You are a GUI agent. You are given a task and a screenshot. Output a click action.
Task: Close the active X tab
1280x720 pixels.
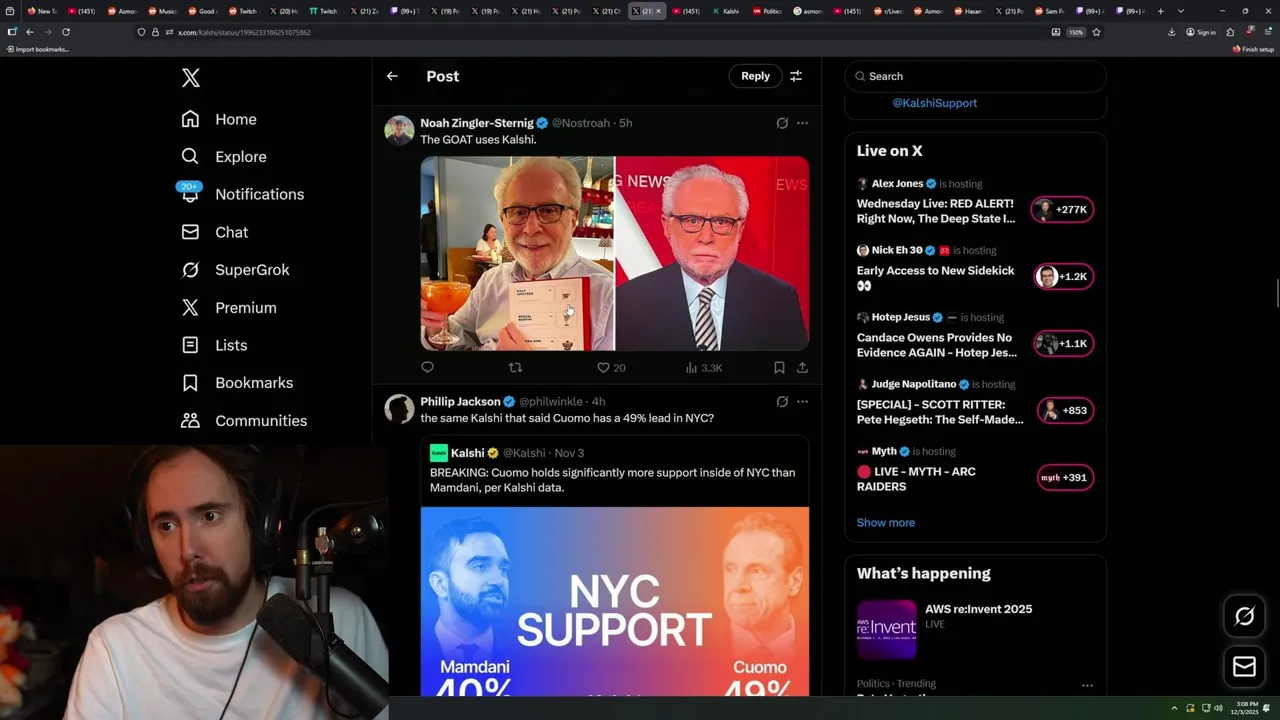658,11
